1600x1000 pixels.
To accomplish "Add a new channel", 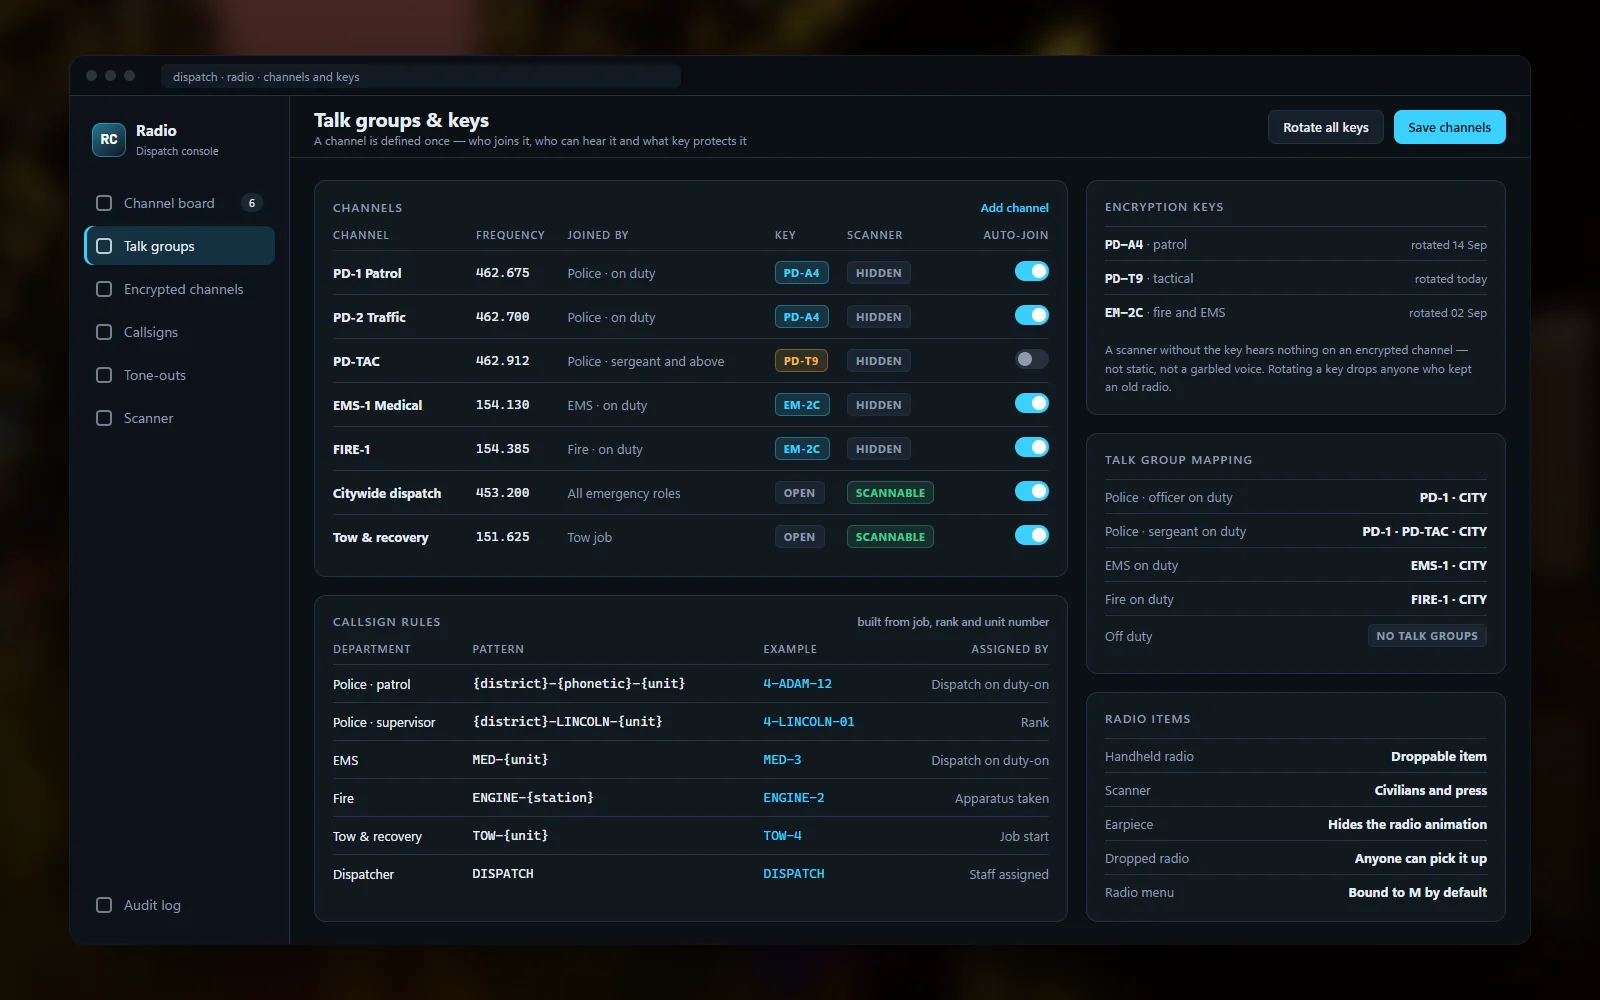I will (x=1014, y=208).
